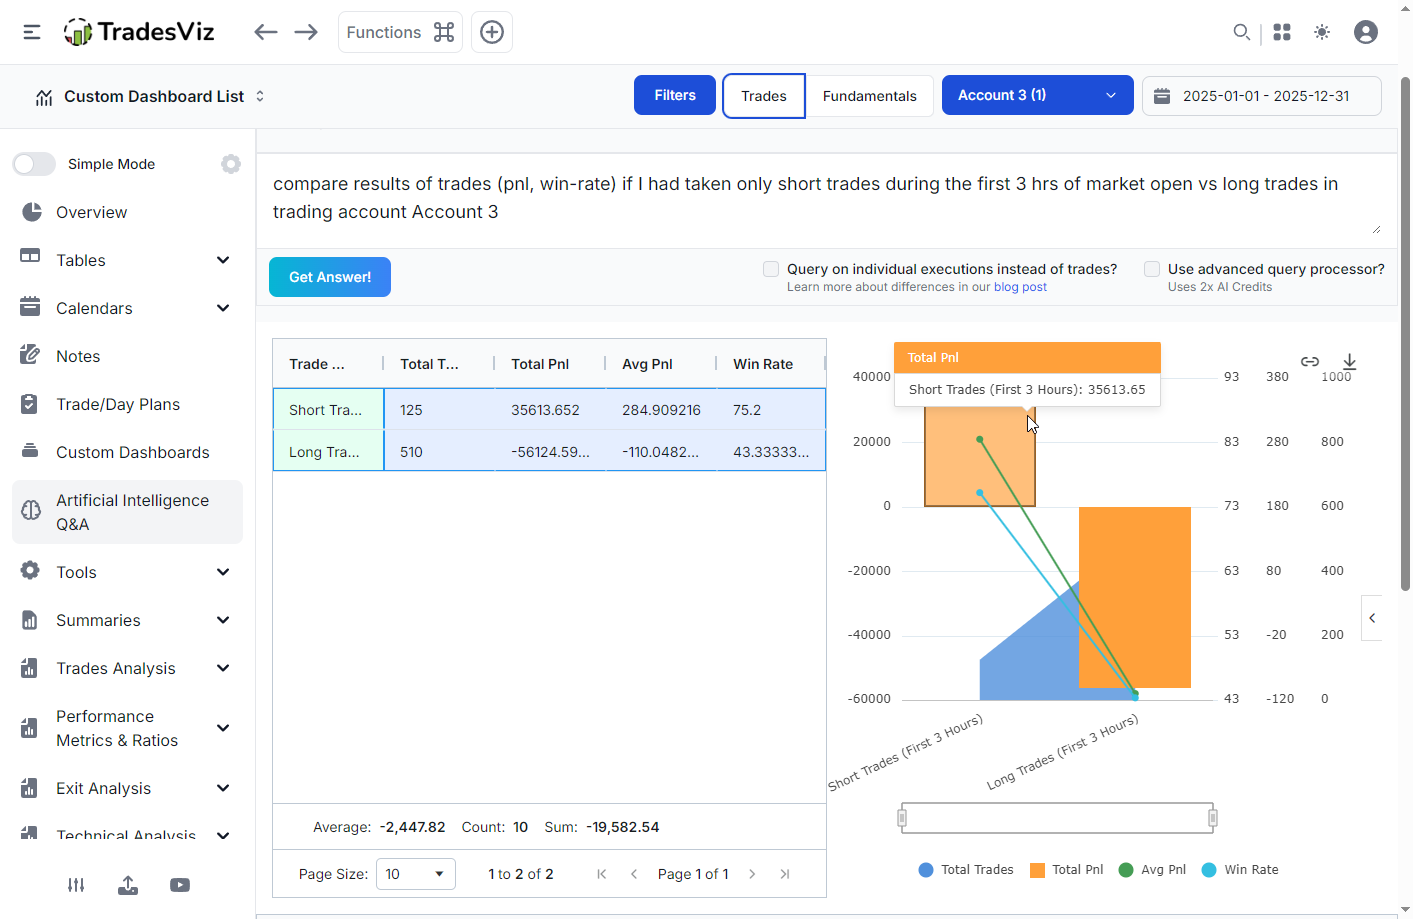The height and width of the screenshot is (919, 1413).
Task: Open the Account 3 dropdown
Action: (1037, 95)
